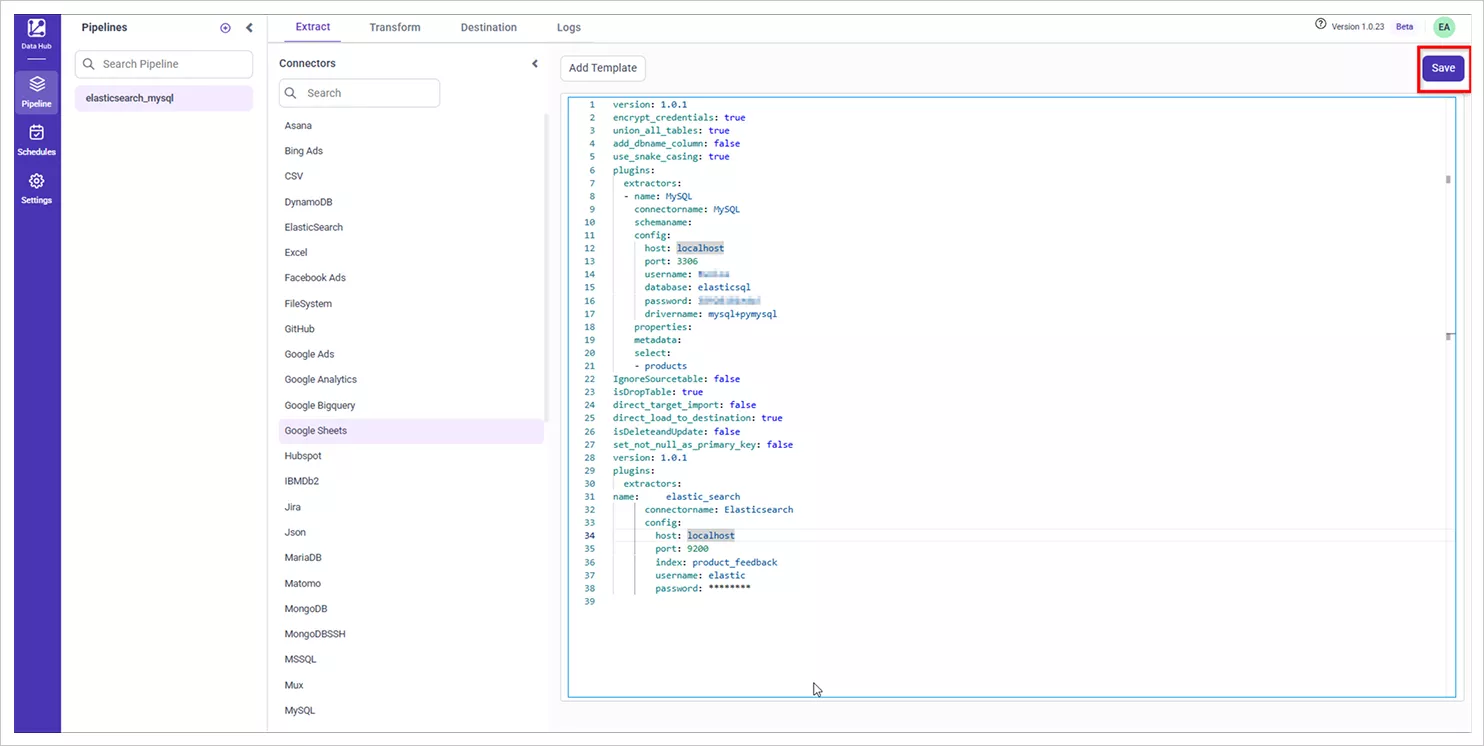Open the Pipeline section in the sidebar
Viewport: 1484px width, 746px height.
pos(37,91)
